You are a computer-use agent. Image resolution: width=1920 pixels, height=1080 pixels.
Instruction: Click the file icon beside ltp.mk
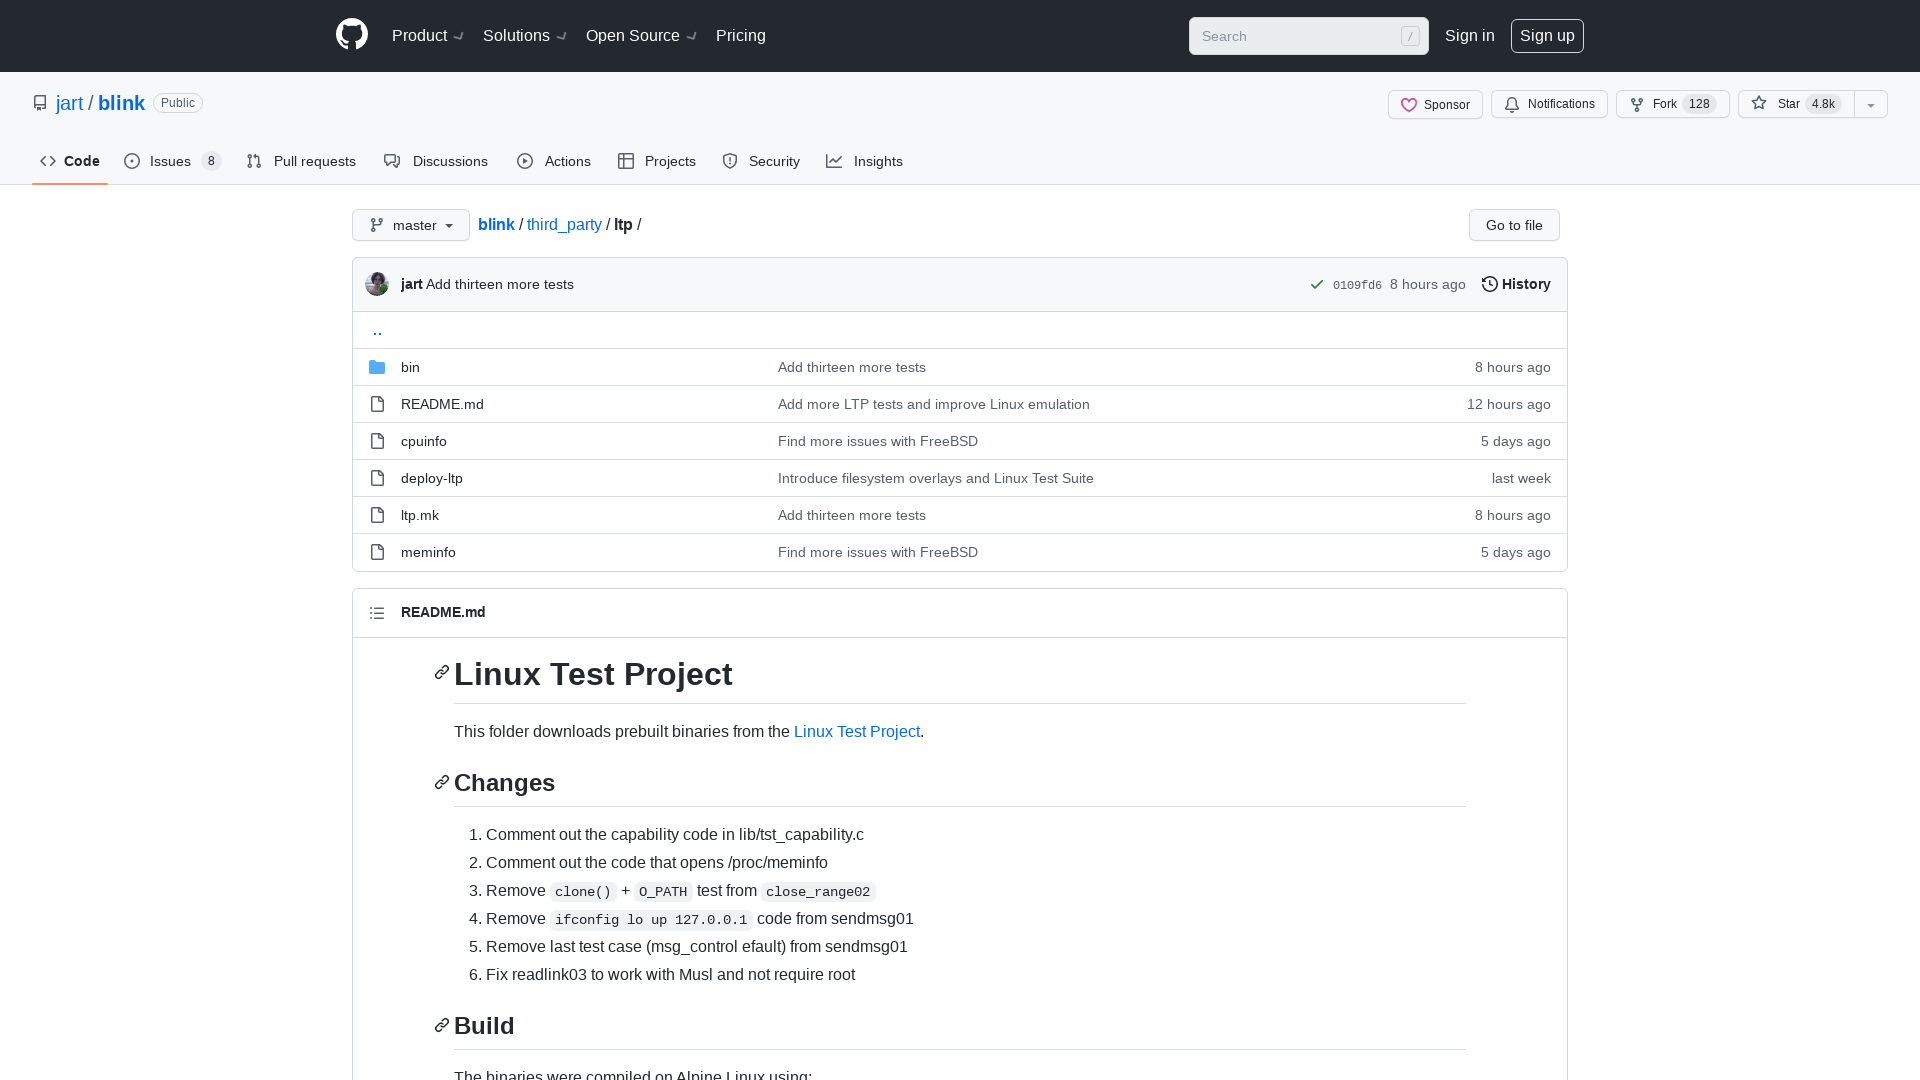(x=377, y=515)
